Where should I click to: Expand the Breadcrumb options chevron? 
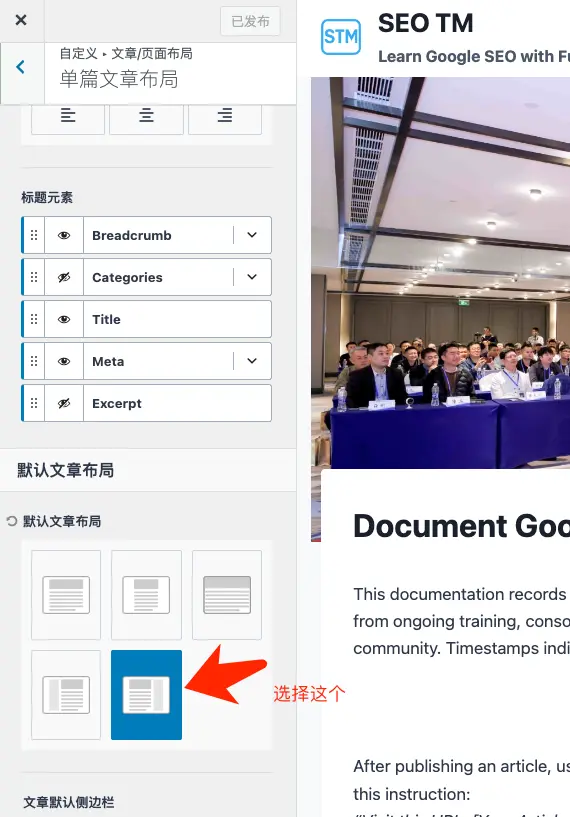252,235
